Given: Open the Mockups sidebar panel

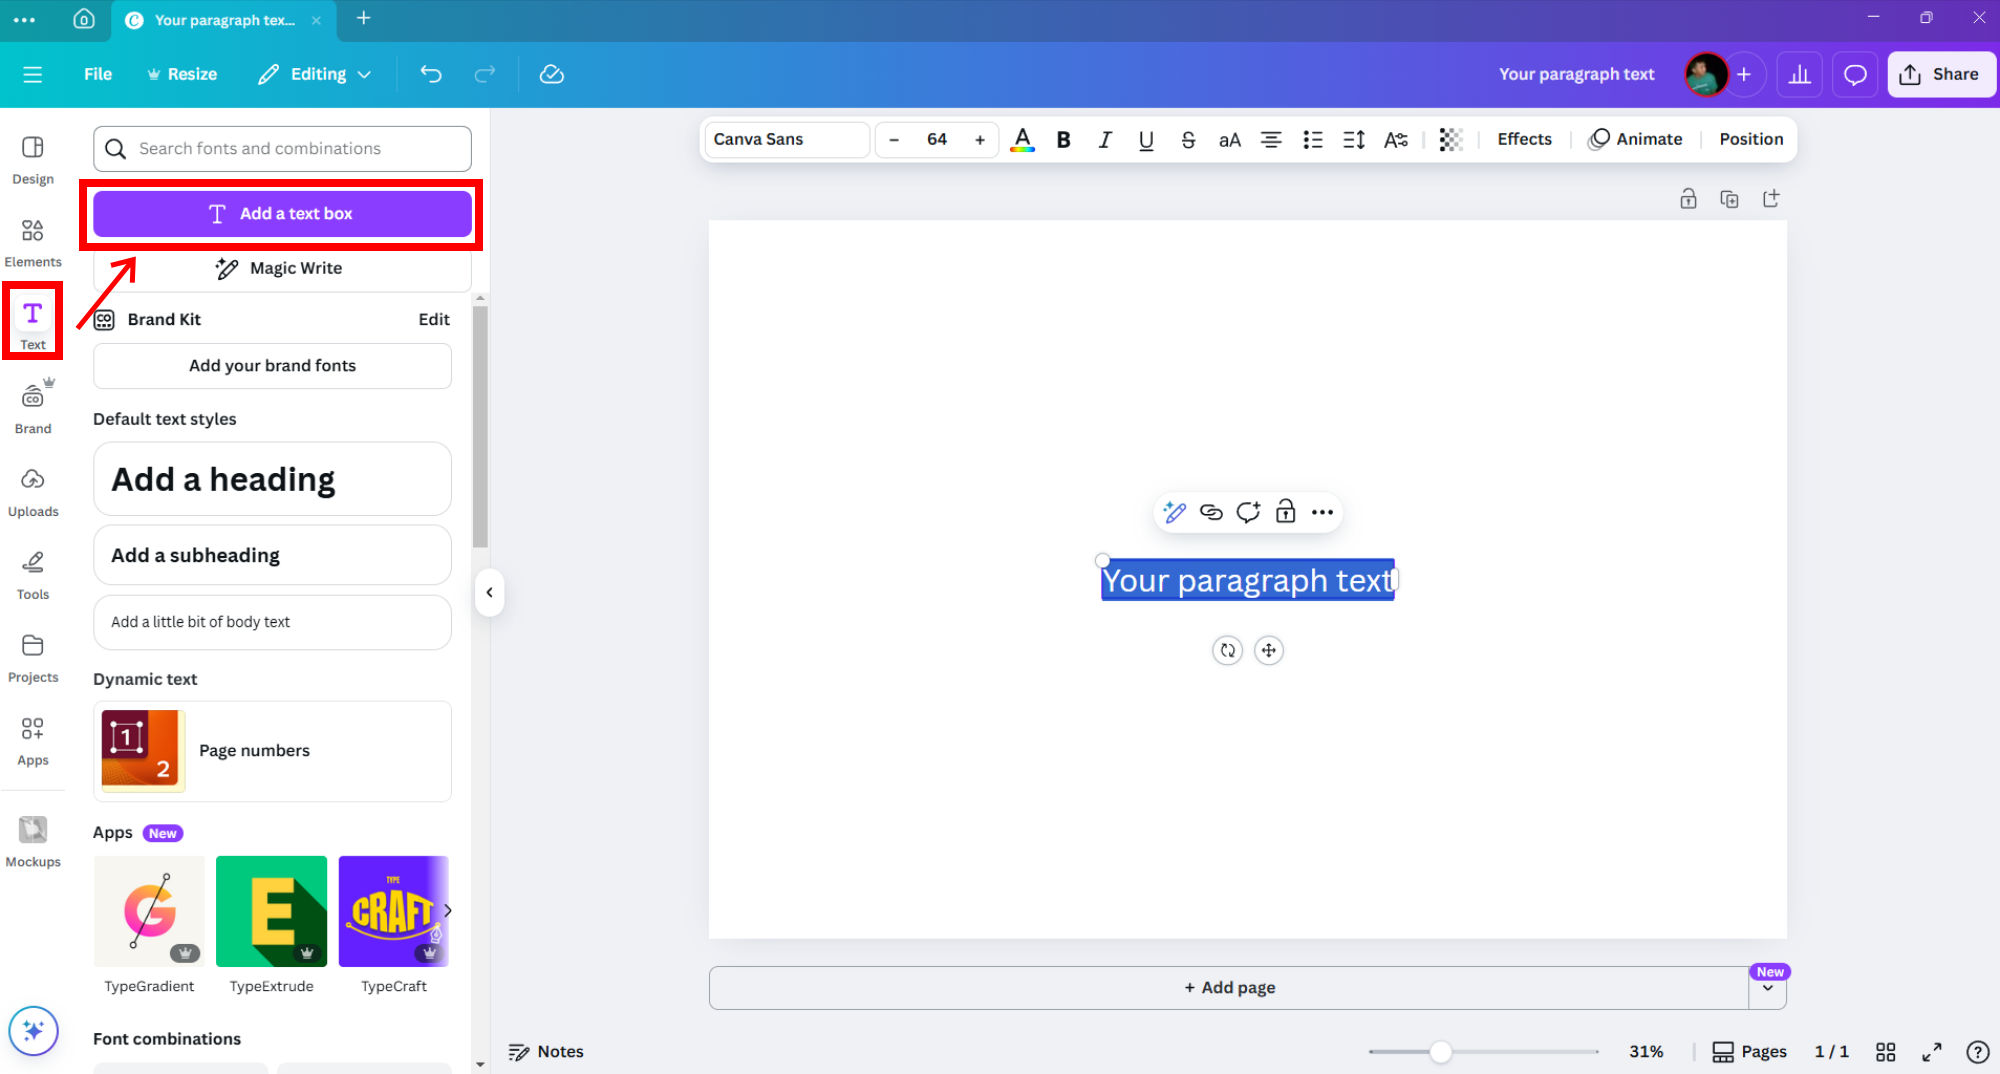Looking at the screenshot, I should [33, 842].
